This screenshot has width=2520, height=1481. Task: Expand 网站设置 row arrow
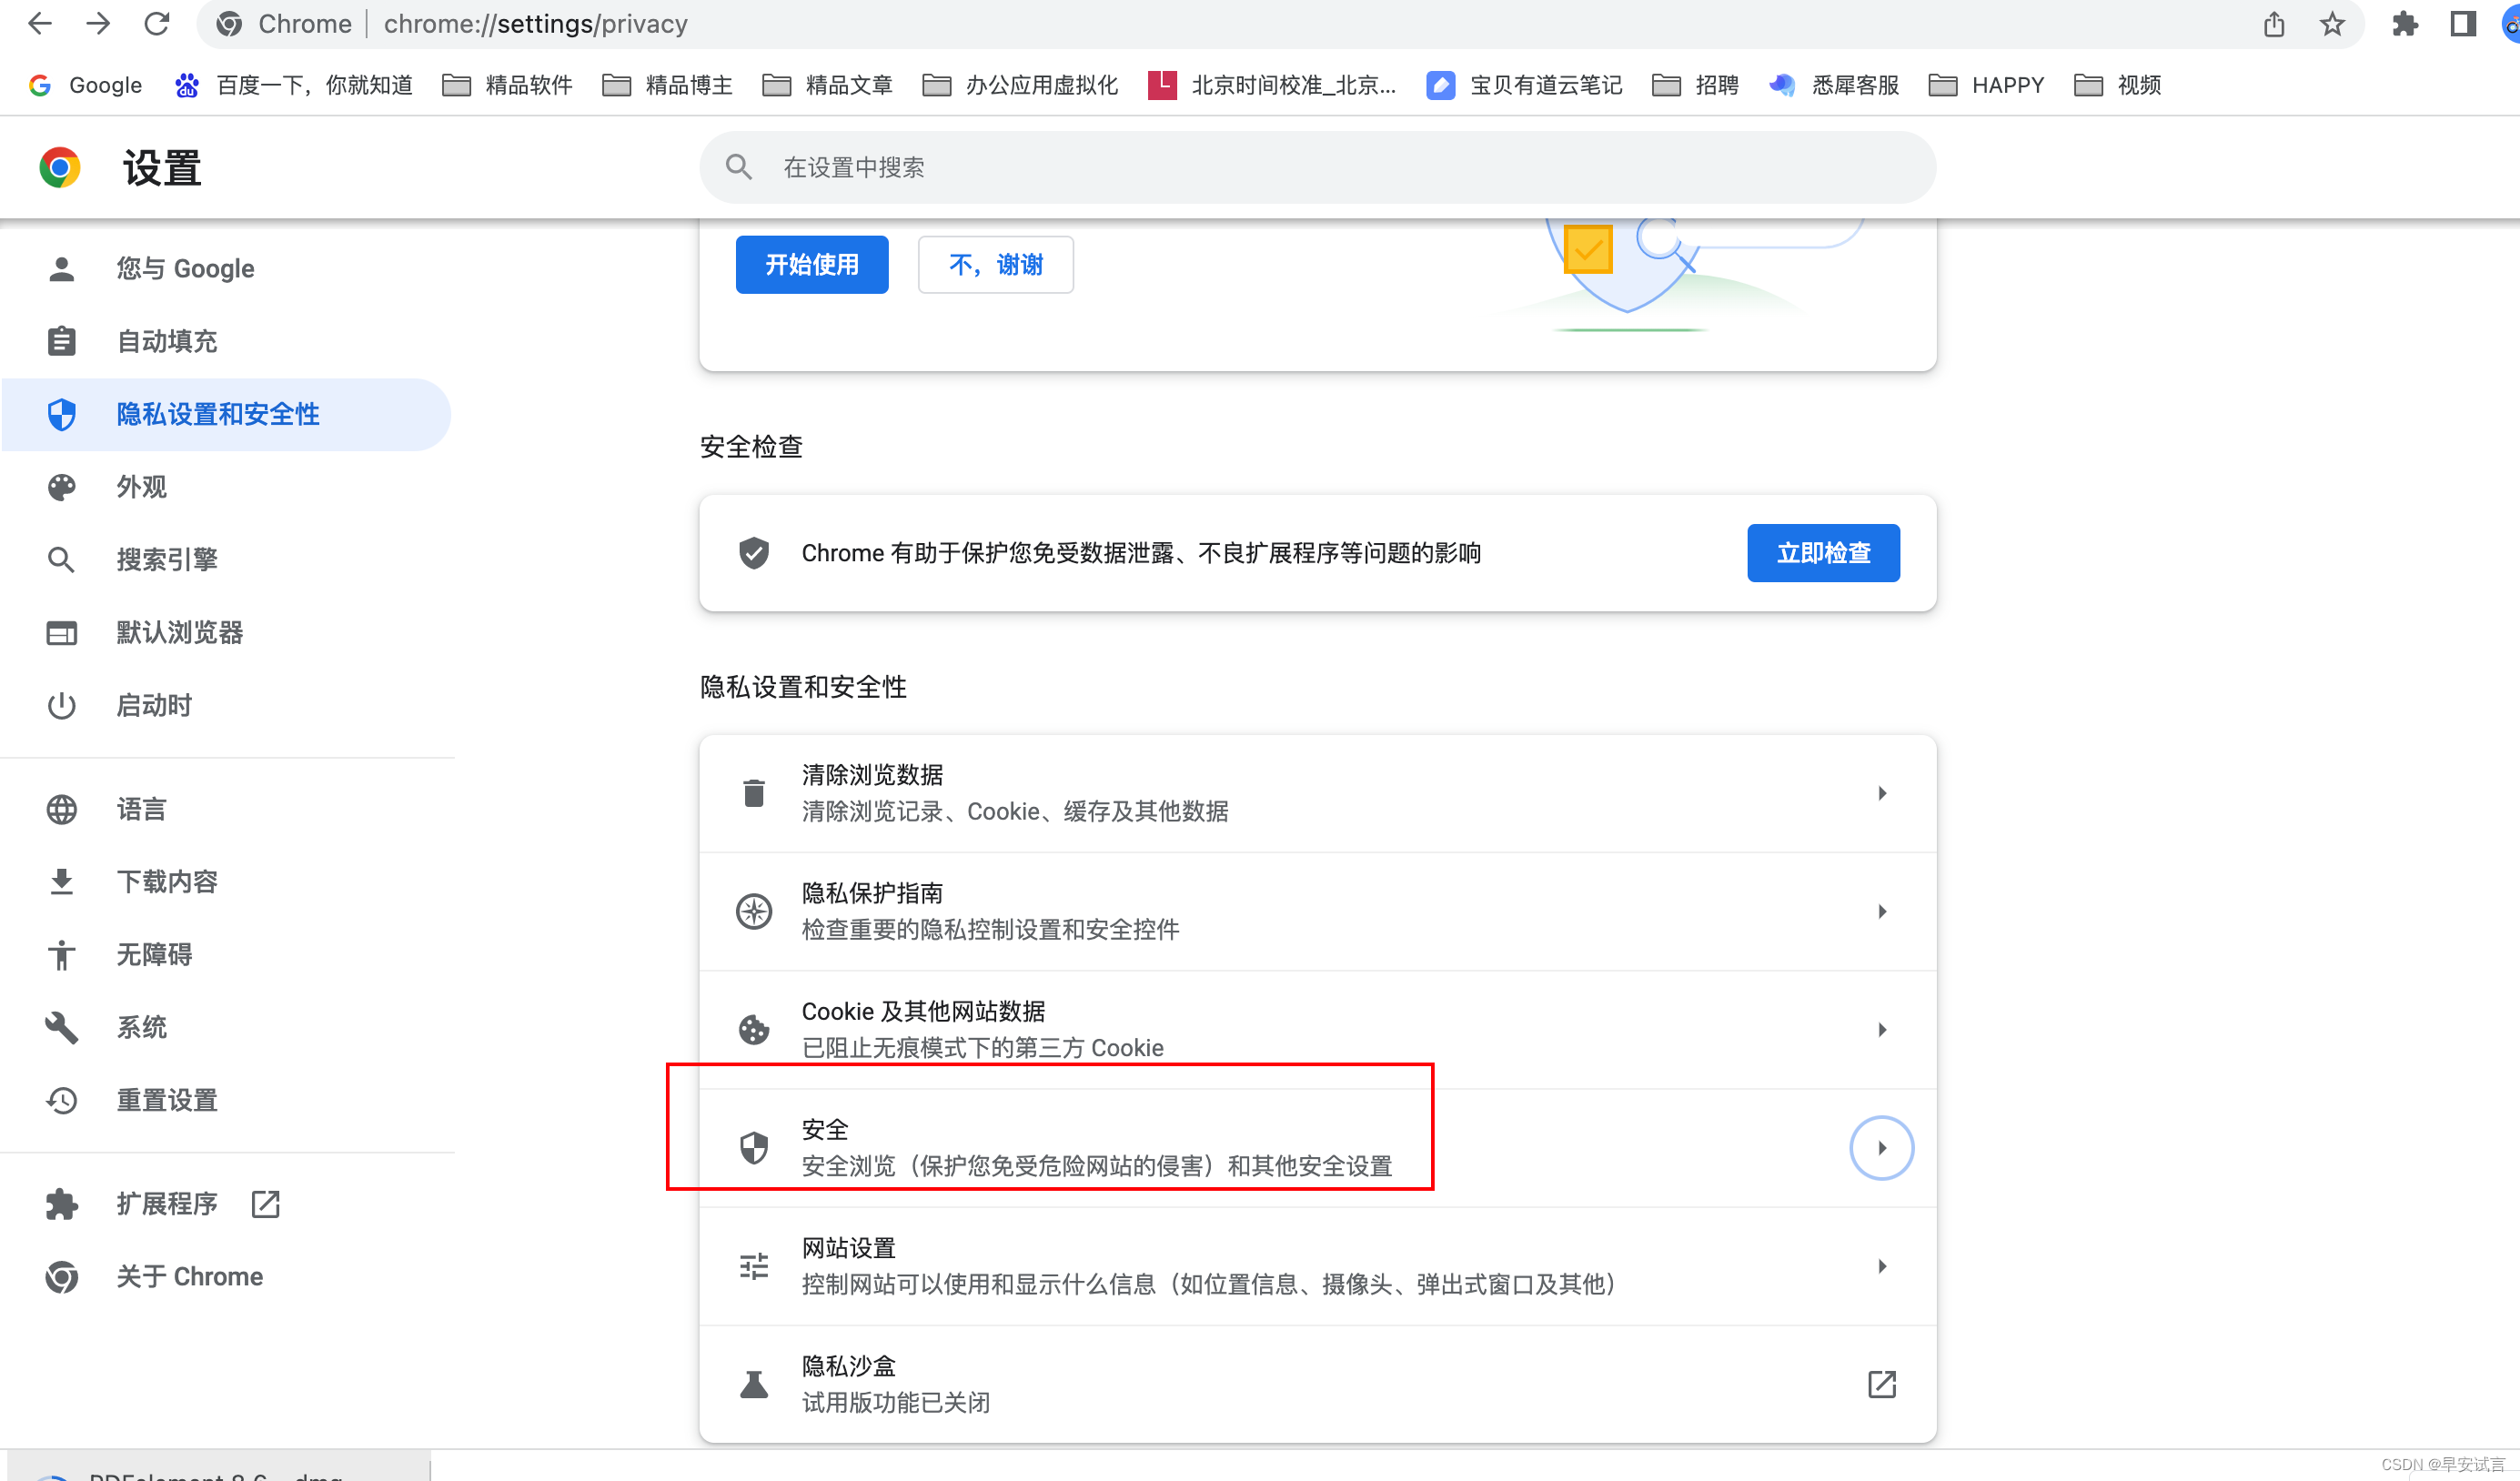click(x=1881, y=1266)
